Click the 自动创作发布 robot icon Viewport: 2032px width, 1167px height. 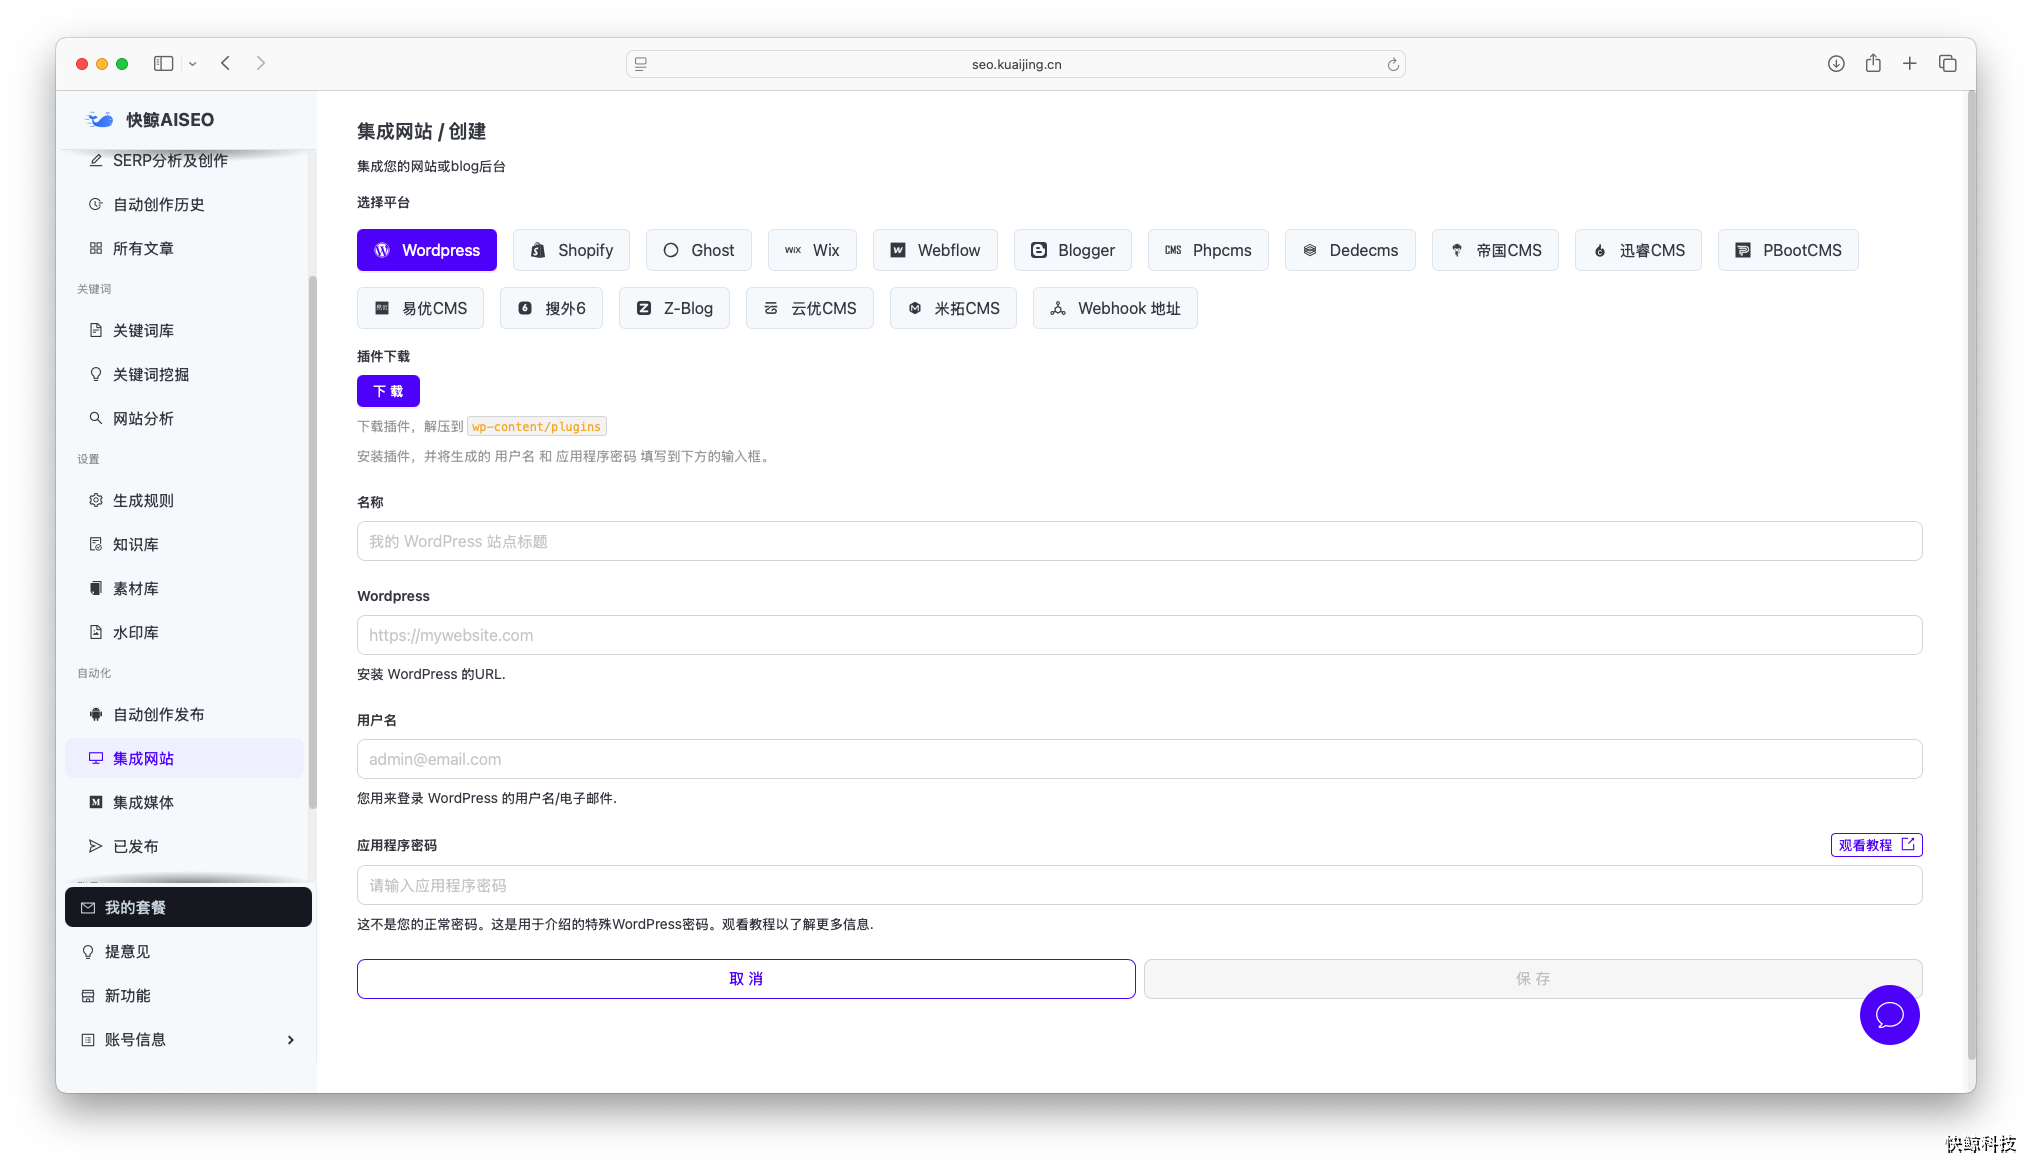[x=96, y=714]
